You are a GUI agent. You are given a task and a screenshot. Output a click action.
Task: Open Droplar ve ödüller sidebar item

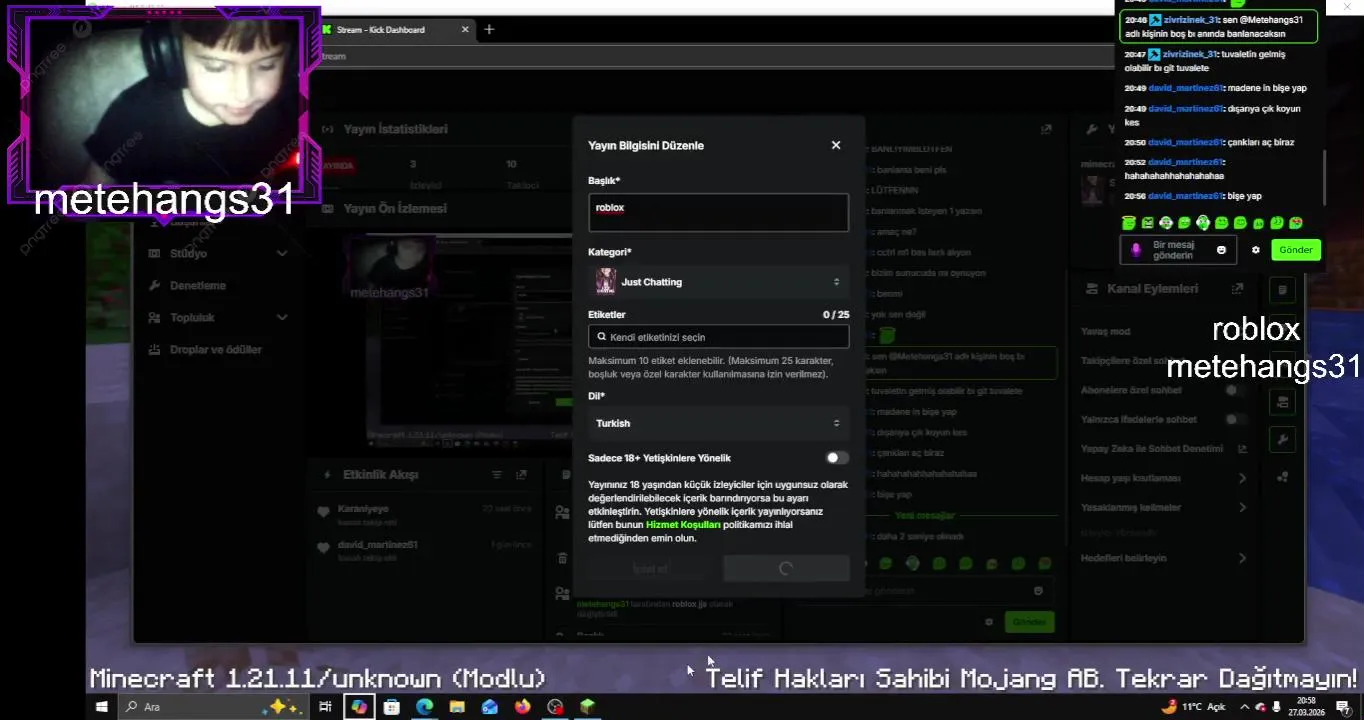click(x=217, y=350)
